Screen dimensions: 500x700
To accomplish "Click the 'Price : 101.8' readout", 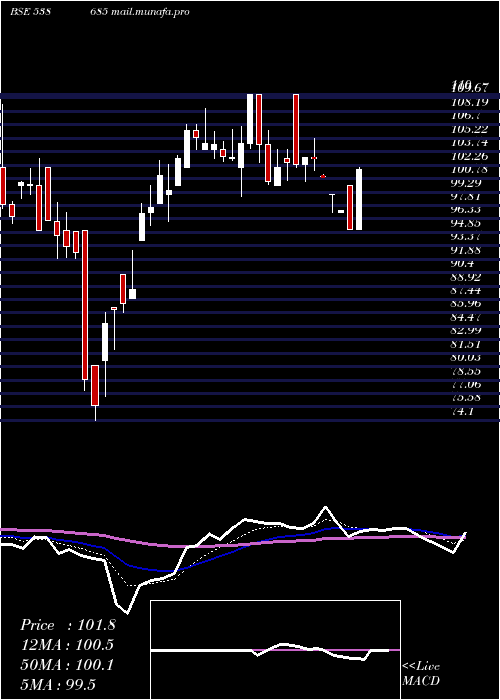I will point(67,625).
